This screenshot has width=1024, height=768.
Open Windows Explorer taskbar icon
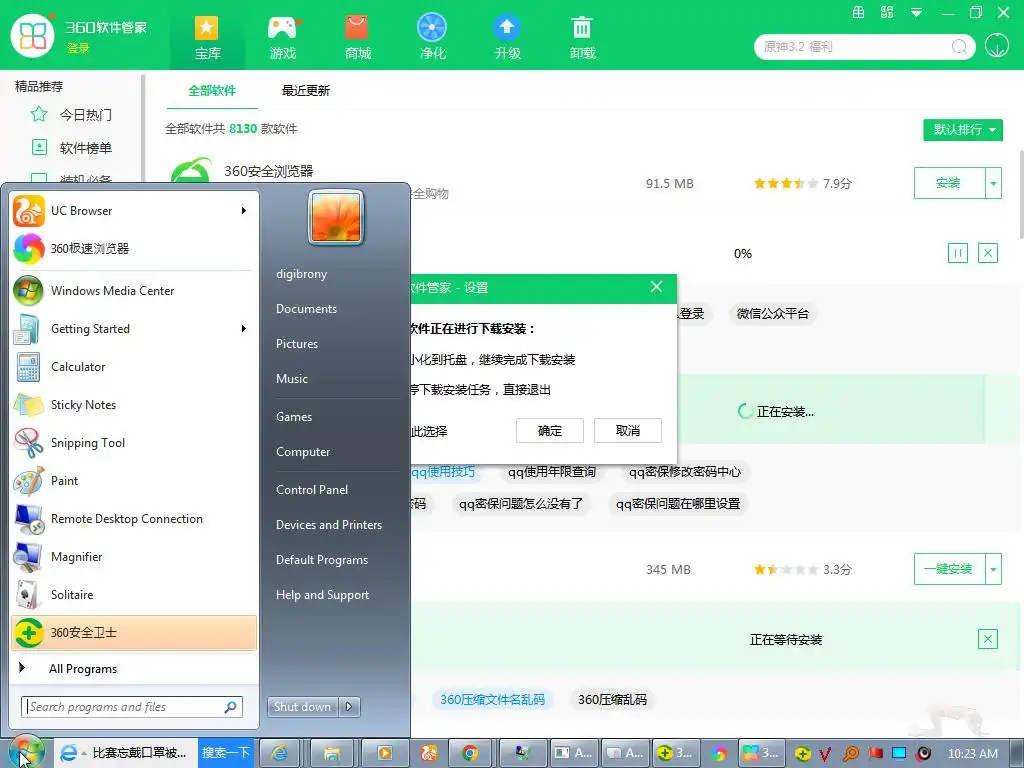(332, 753)
